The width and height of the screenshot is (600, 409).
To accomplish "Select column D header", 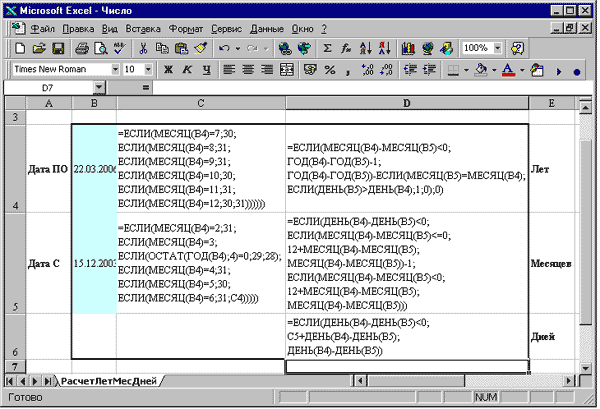I will pos(407,103).
